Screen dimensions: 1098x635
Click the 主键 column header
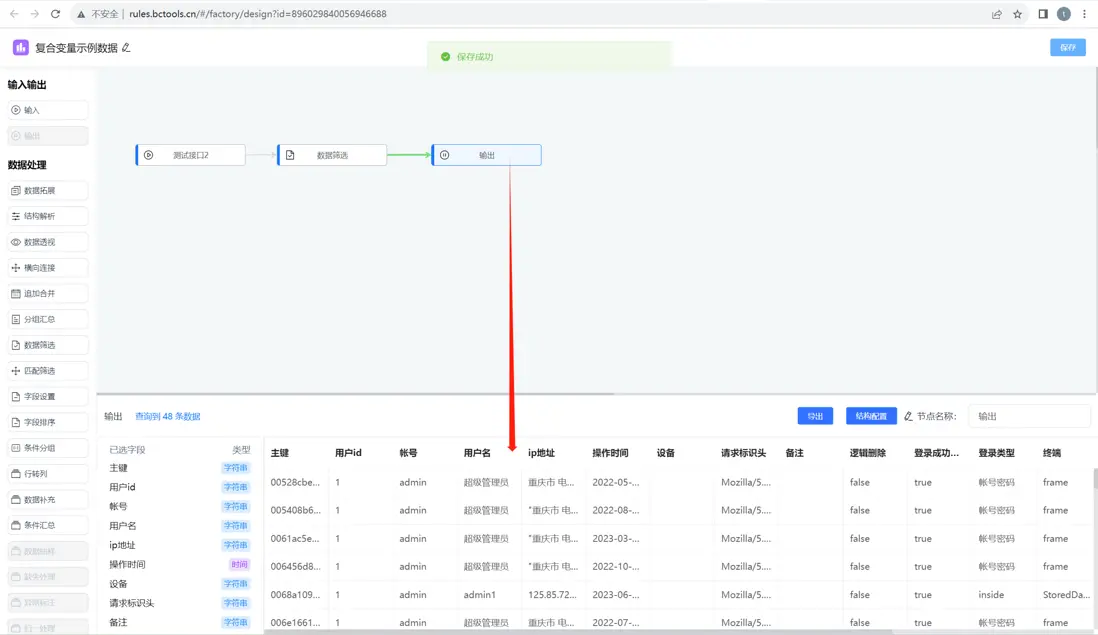280,453
